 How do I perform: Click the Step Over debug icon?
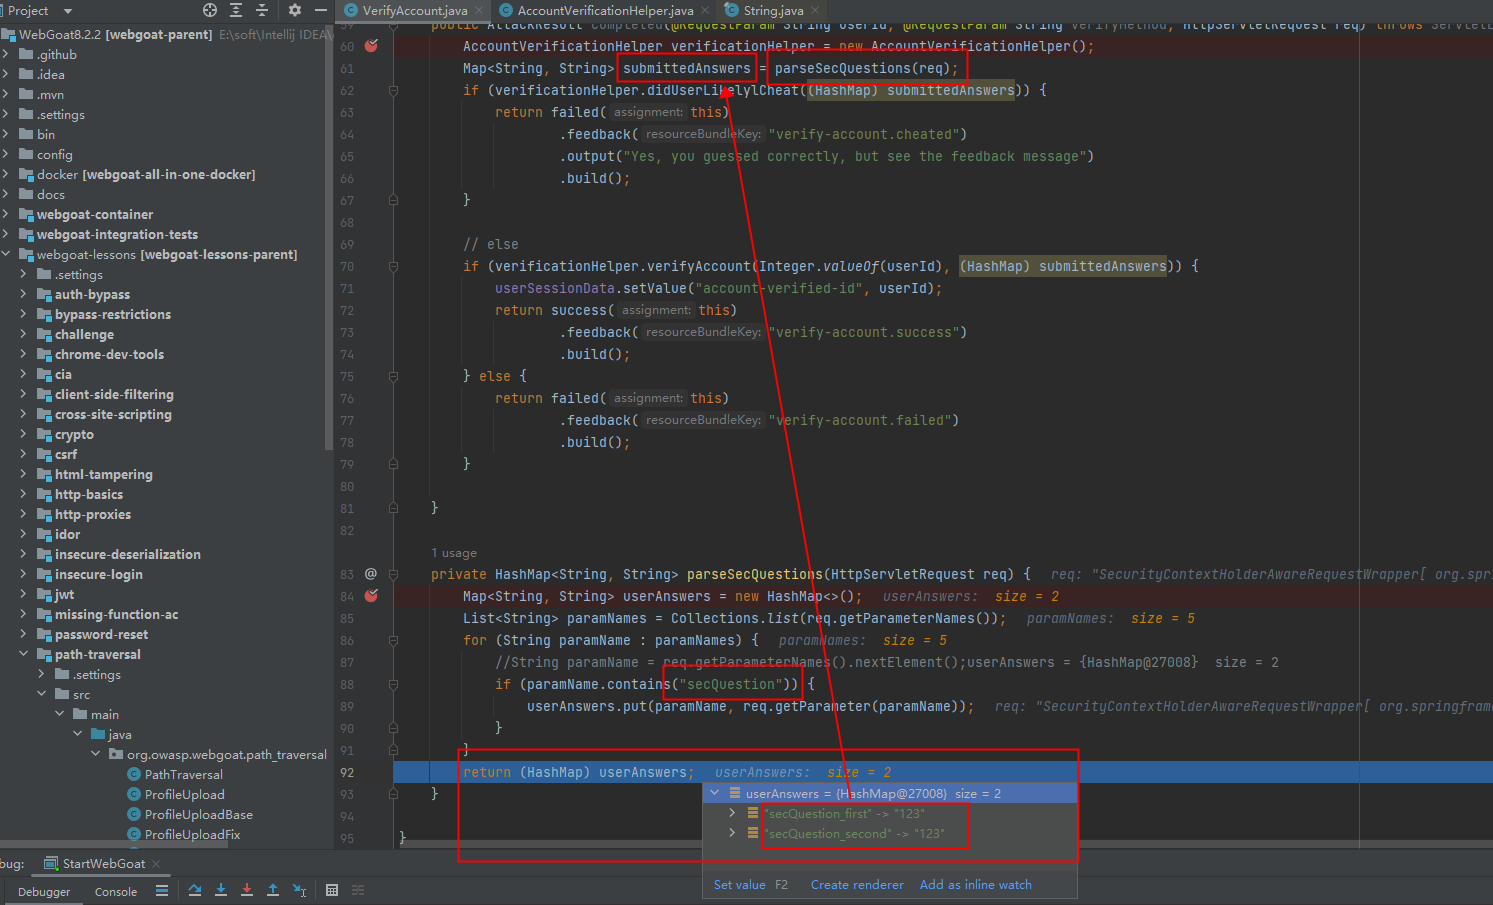pyautogui.click(x=195, y=890)
